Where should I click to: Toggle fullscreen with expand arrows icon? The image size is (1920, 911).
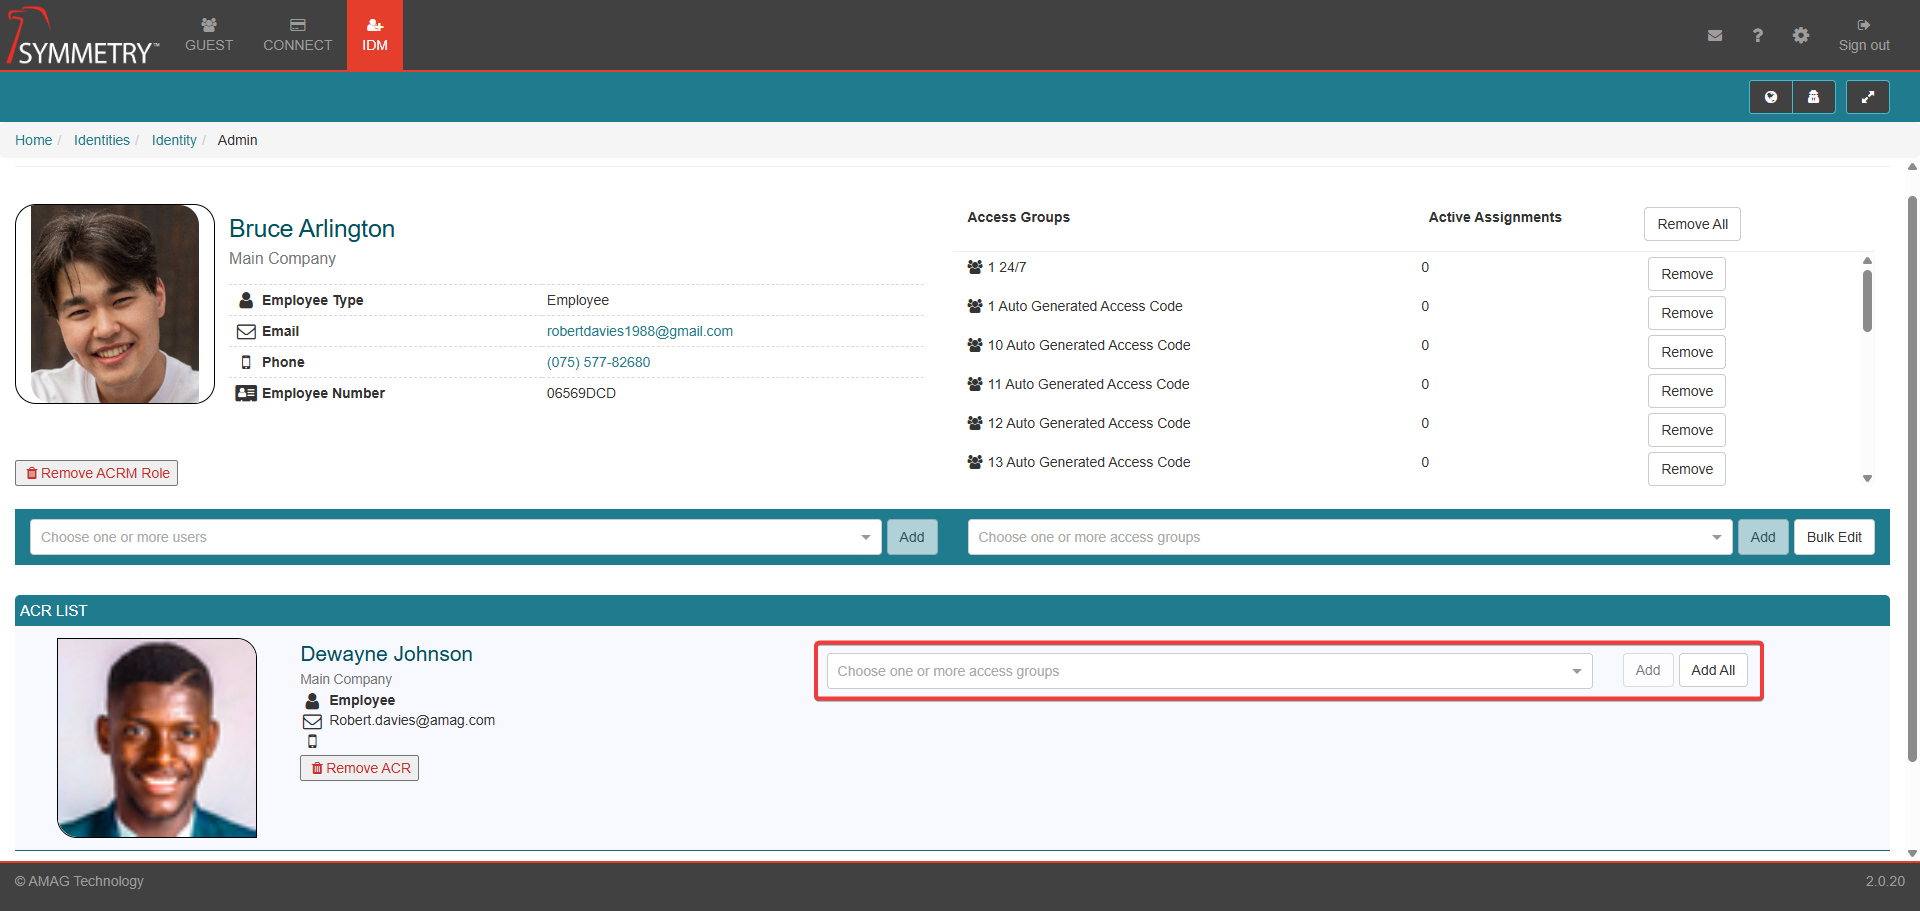tap(1866, 97)
